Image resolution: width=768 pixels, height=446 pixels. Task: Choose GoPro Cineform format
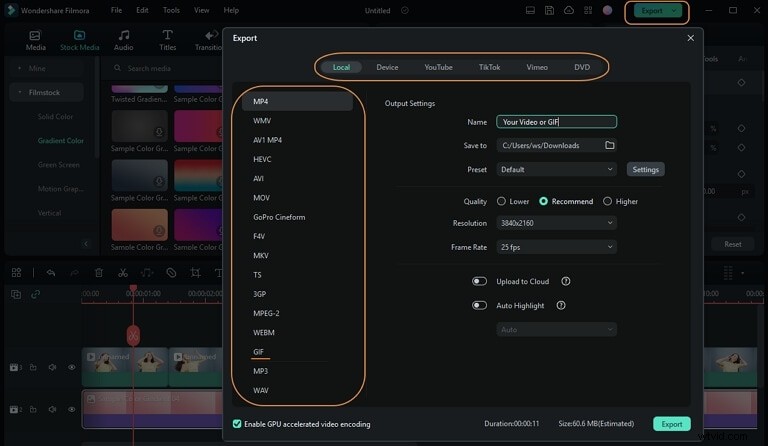click(x=279, y=217)
